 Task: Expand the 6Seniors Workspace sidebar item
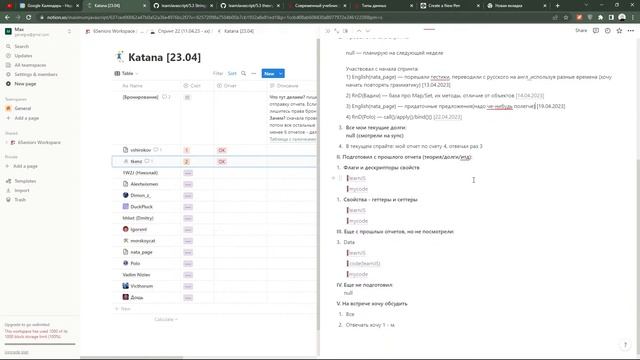[7, 142]
